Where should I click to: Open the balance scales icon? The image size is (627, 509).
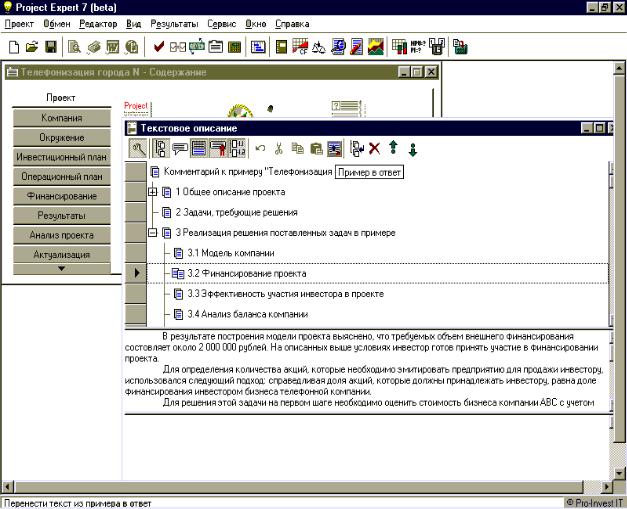coord(319,47)
